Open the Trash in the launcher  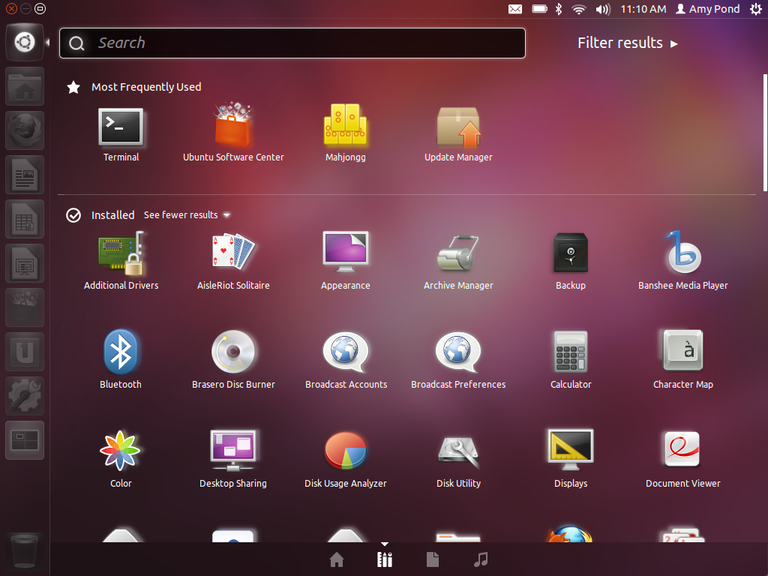[24, 551]
